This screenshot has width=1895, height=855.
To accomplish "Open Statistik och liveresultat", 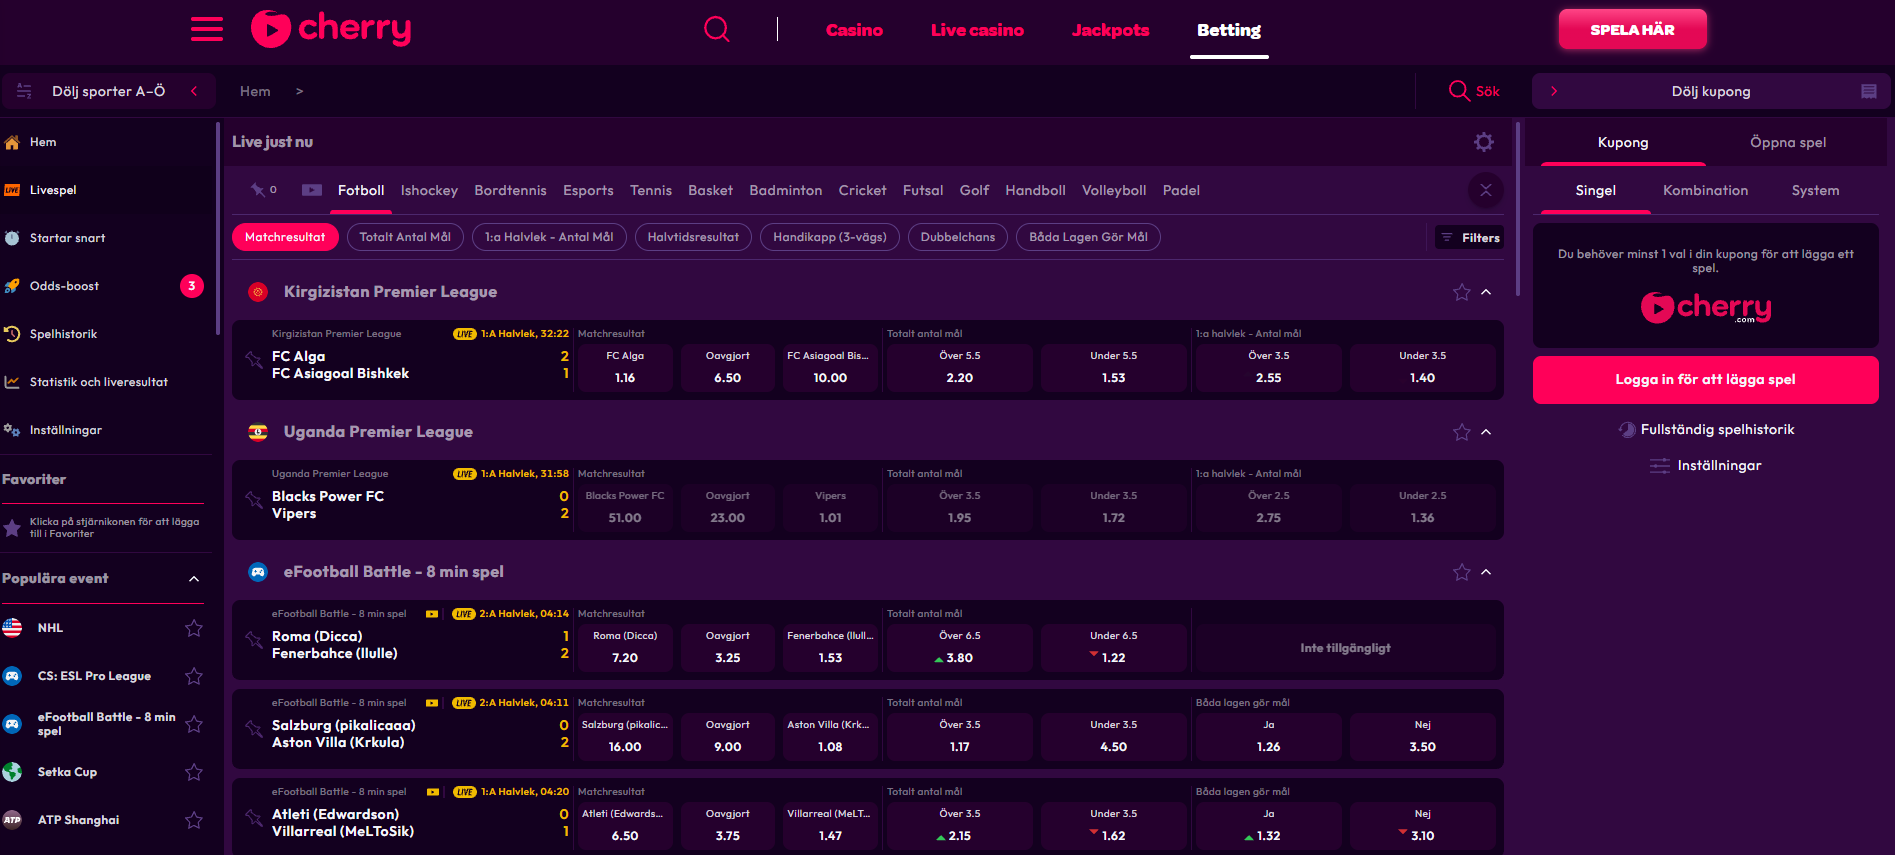I will [98, 382].
